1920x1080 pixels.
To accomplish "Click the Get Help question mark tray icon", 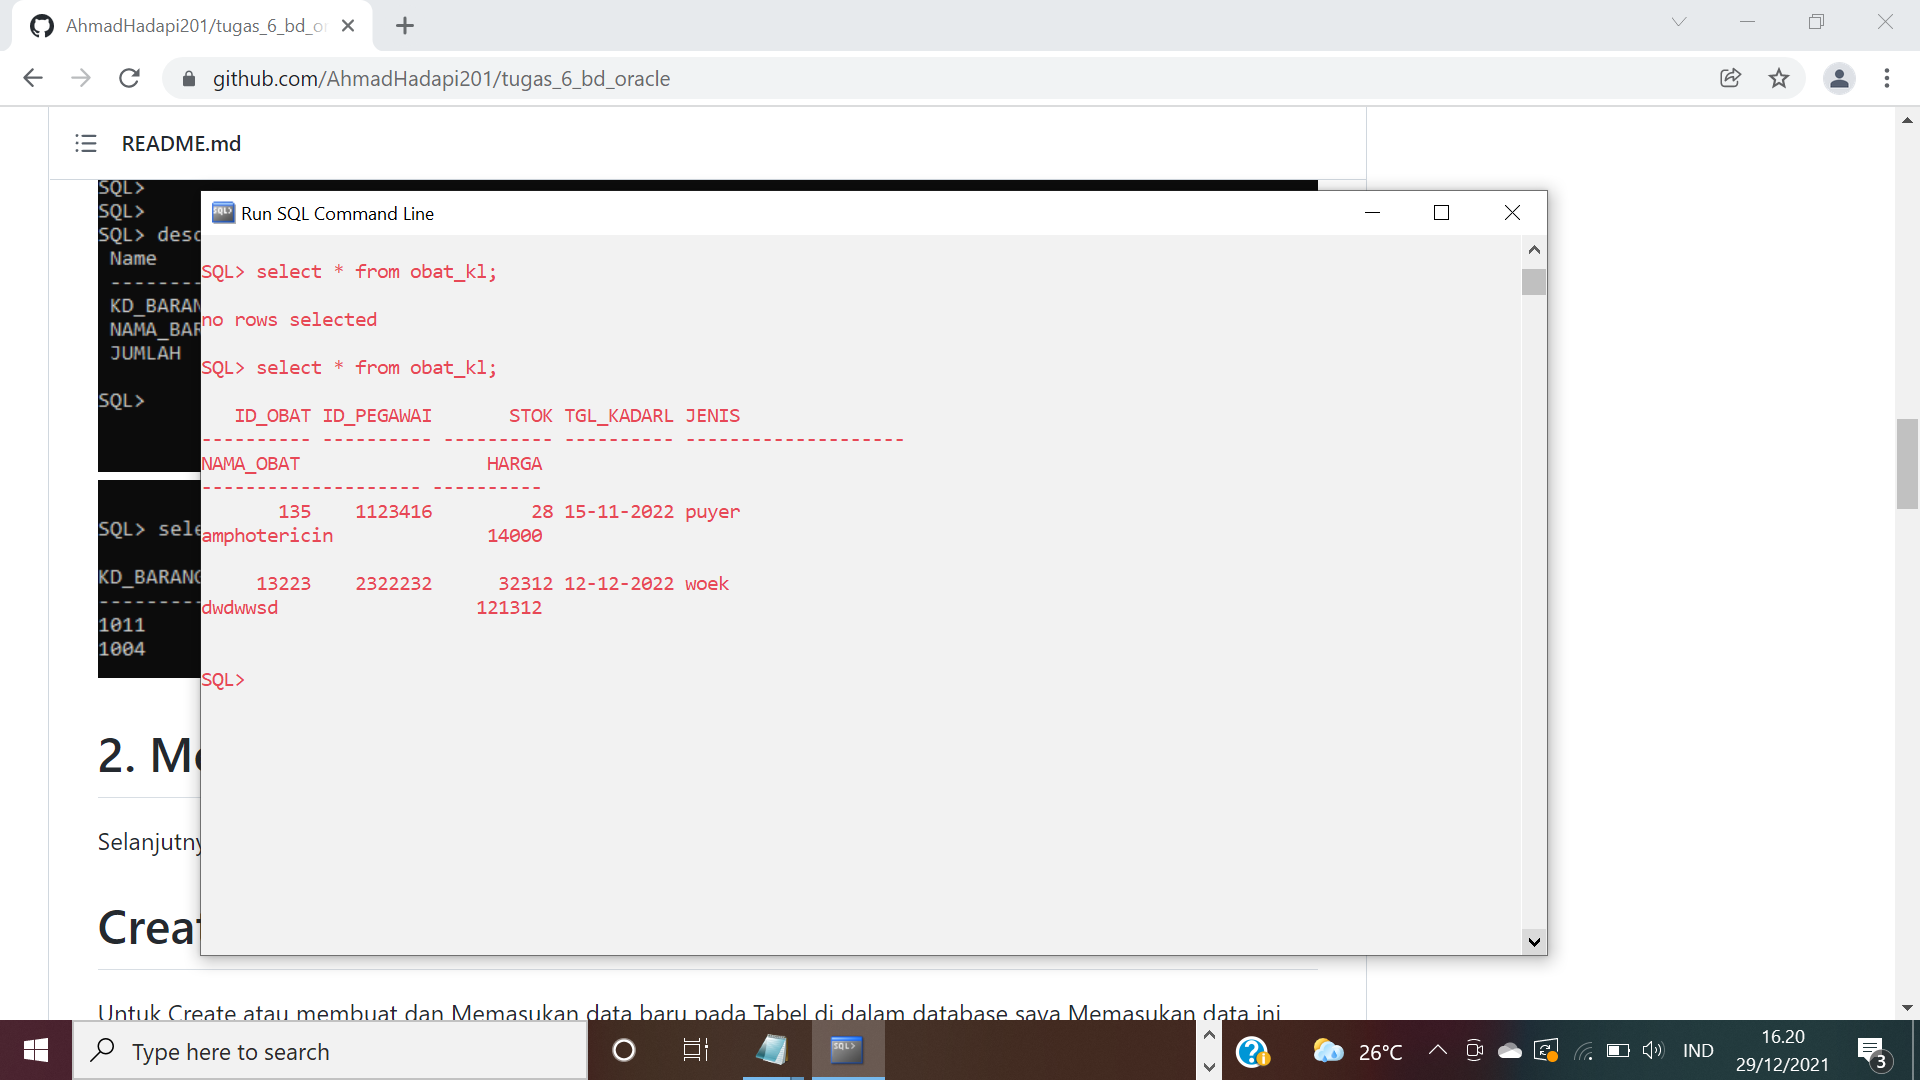I will (x=1253, y=1051).
